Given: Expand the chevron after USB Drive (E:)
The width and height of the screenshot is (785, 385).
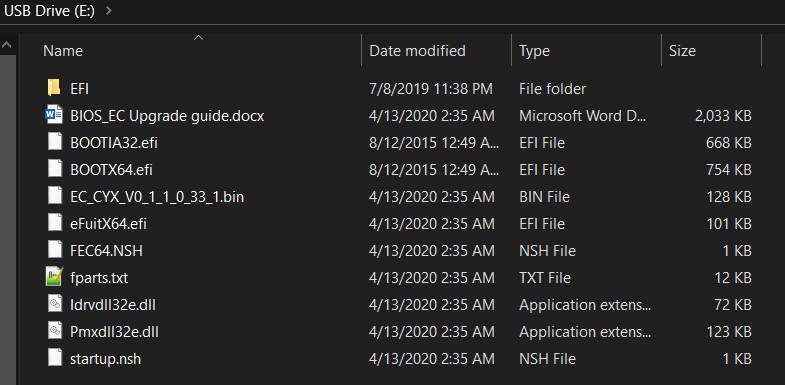Looking at the screenshot, I should (109, 11).
